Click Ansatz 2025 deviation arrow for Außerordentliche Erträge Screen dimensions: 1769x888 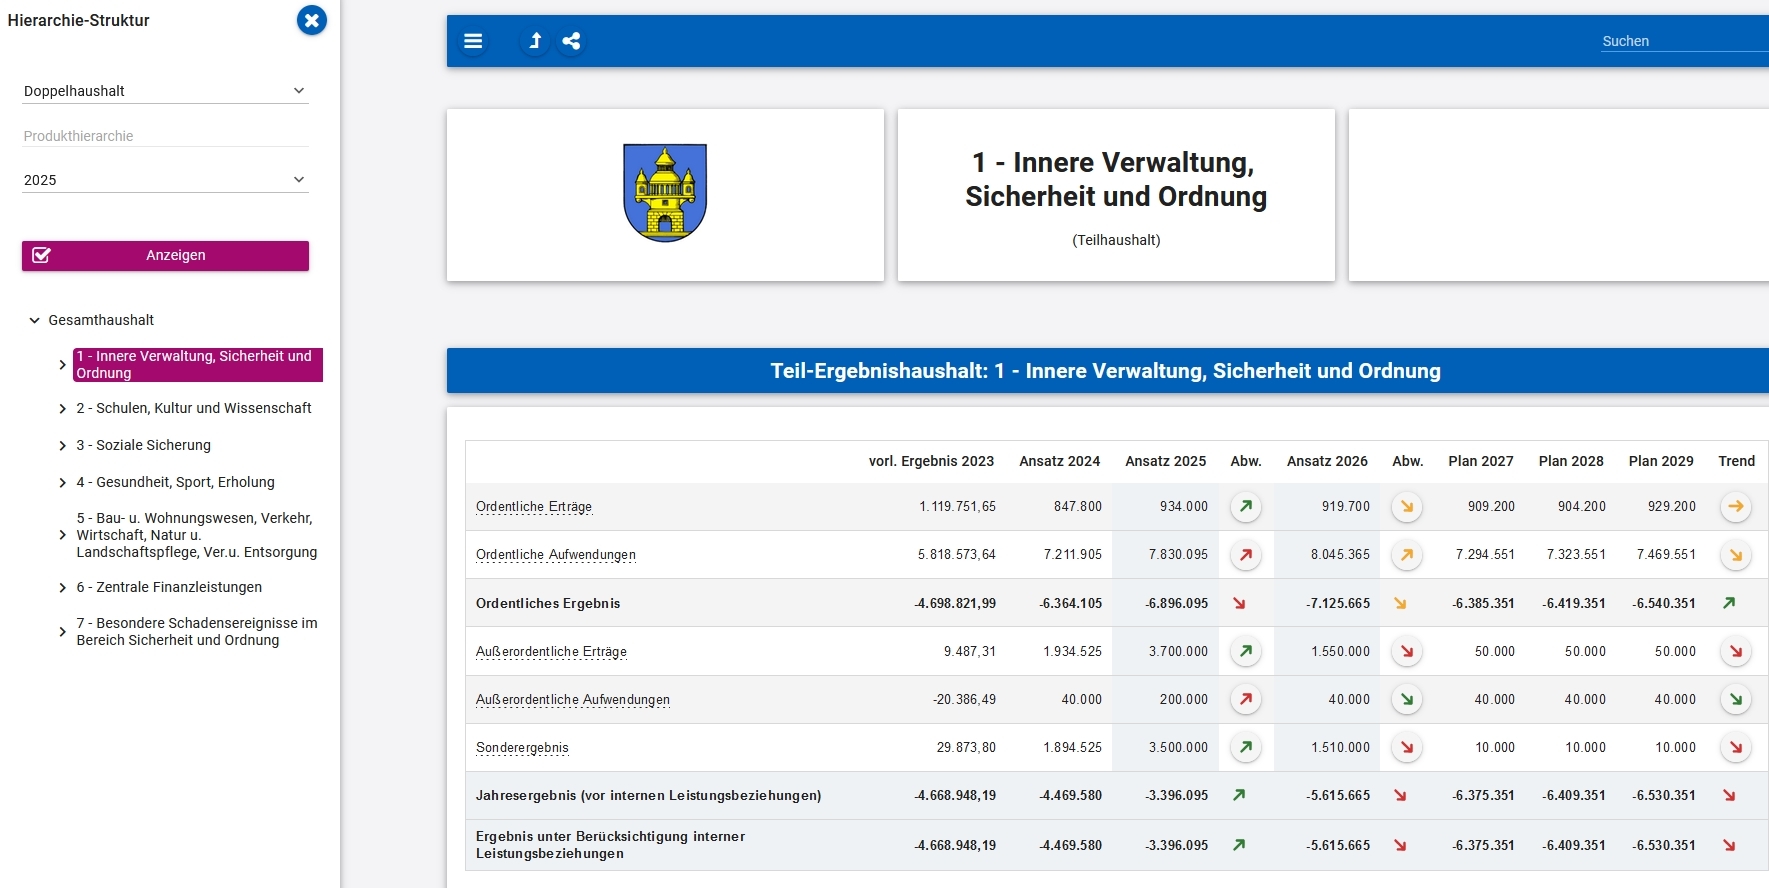point(1245,652)
